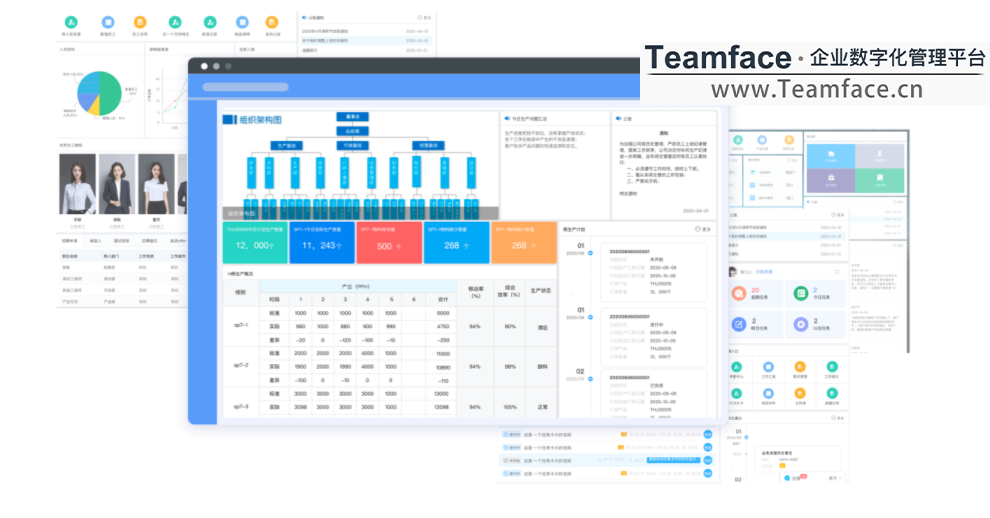This screenshot has height=518, width=990.
Task: Select the 面试安排 tab
Action: [121, 241]
